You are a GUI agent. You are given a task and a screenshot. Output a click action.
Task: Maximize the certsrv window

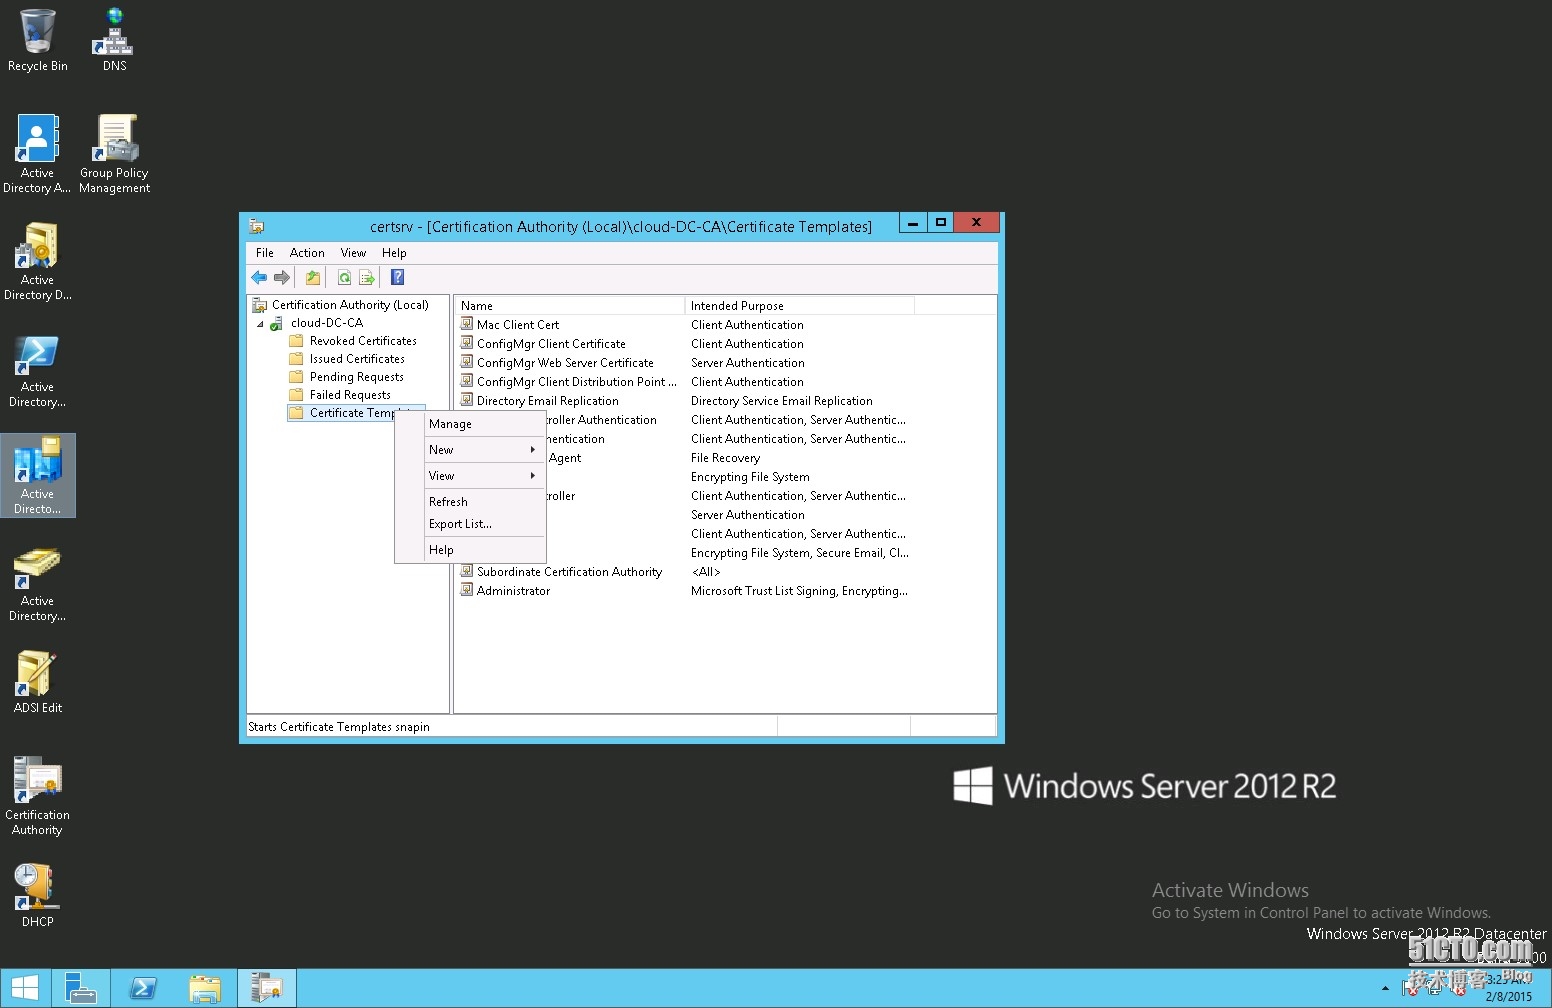click(x=941, y=222)
